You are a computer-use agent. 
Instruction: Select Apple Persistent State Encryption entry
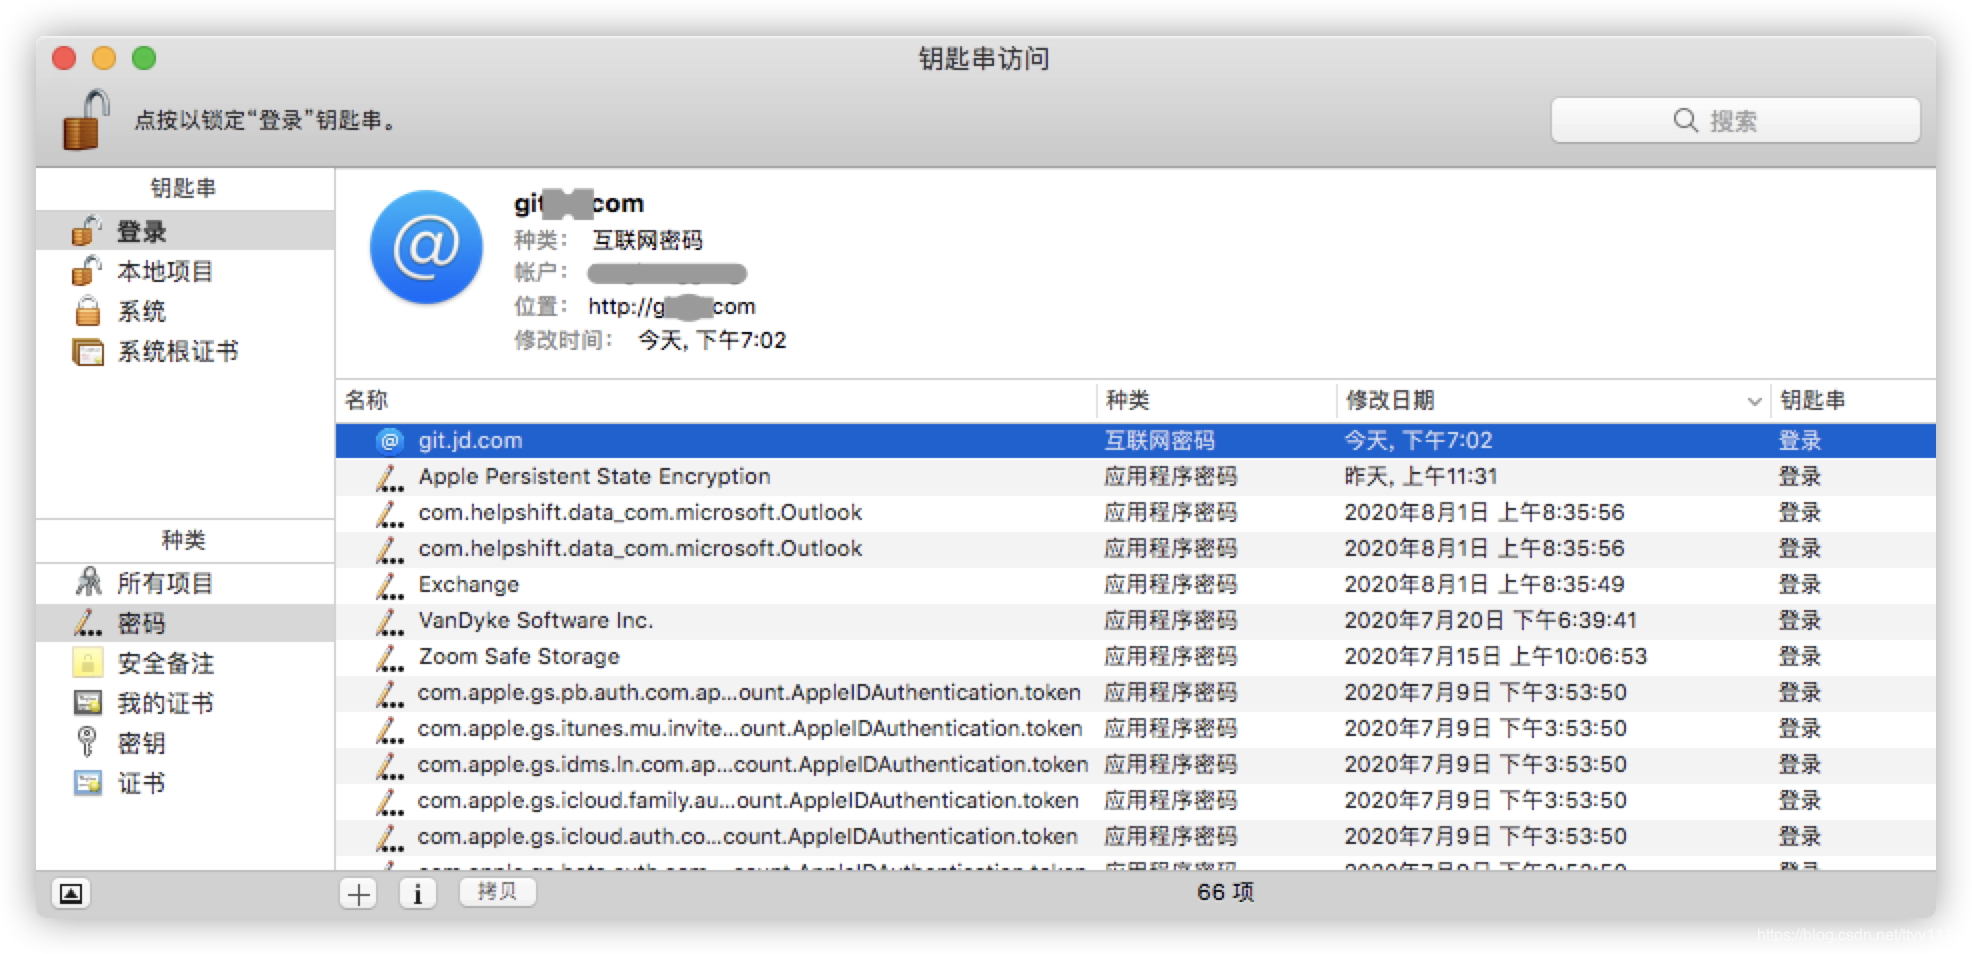tap(1135, 476)
